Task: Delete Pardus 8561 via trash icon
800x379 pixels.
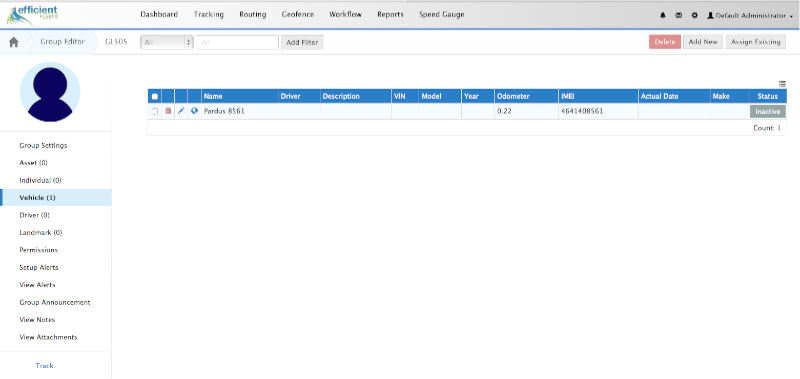Action: 168,111
